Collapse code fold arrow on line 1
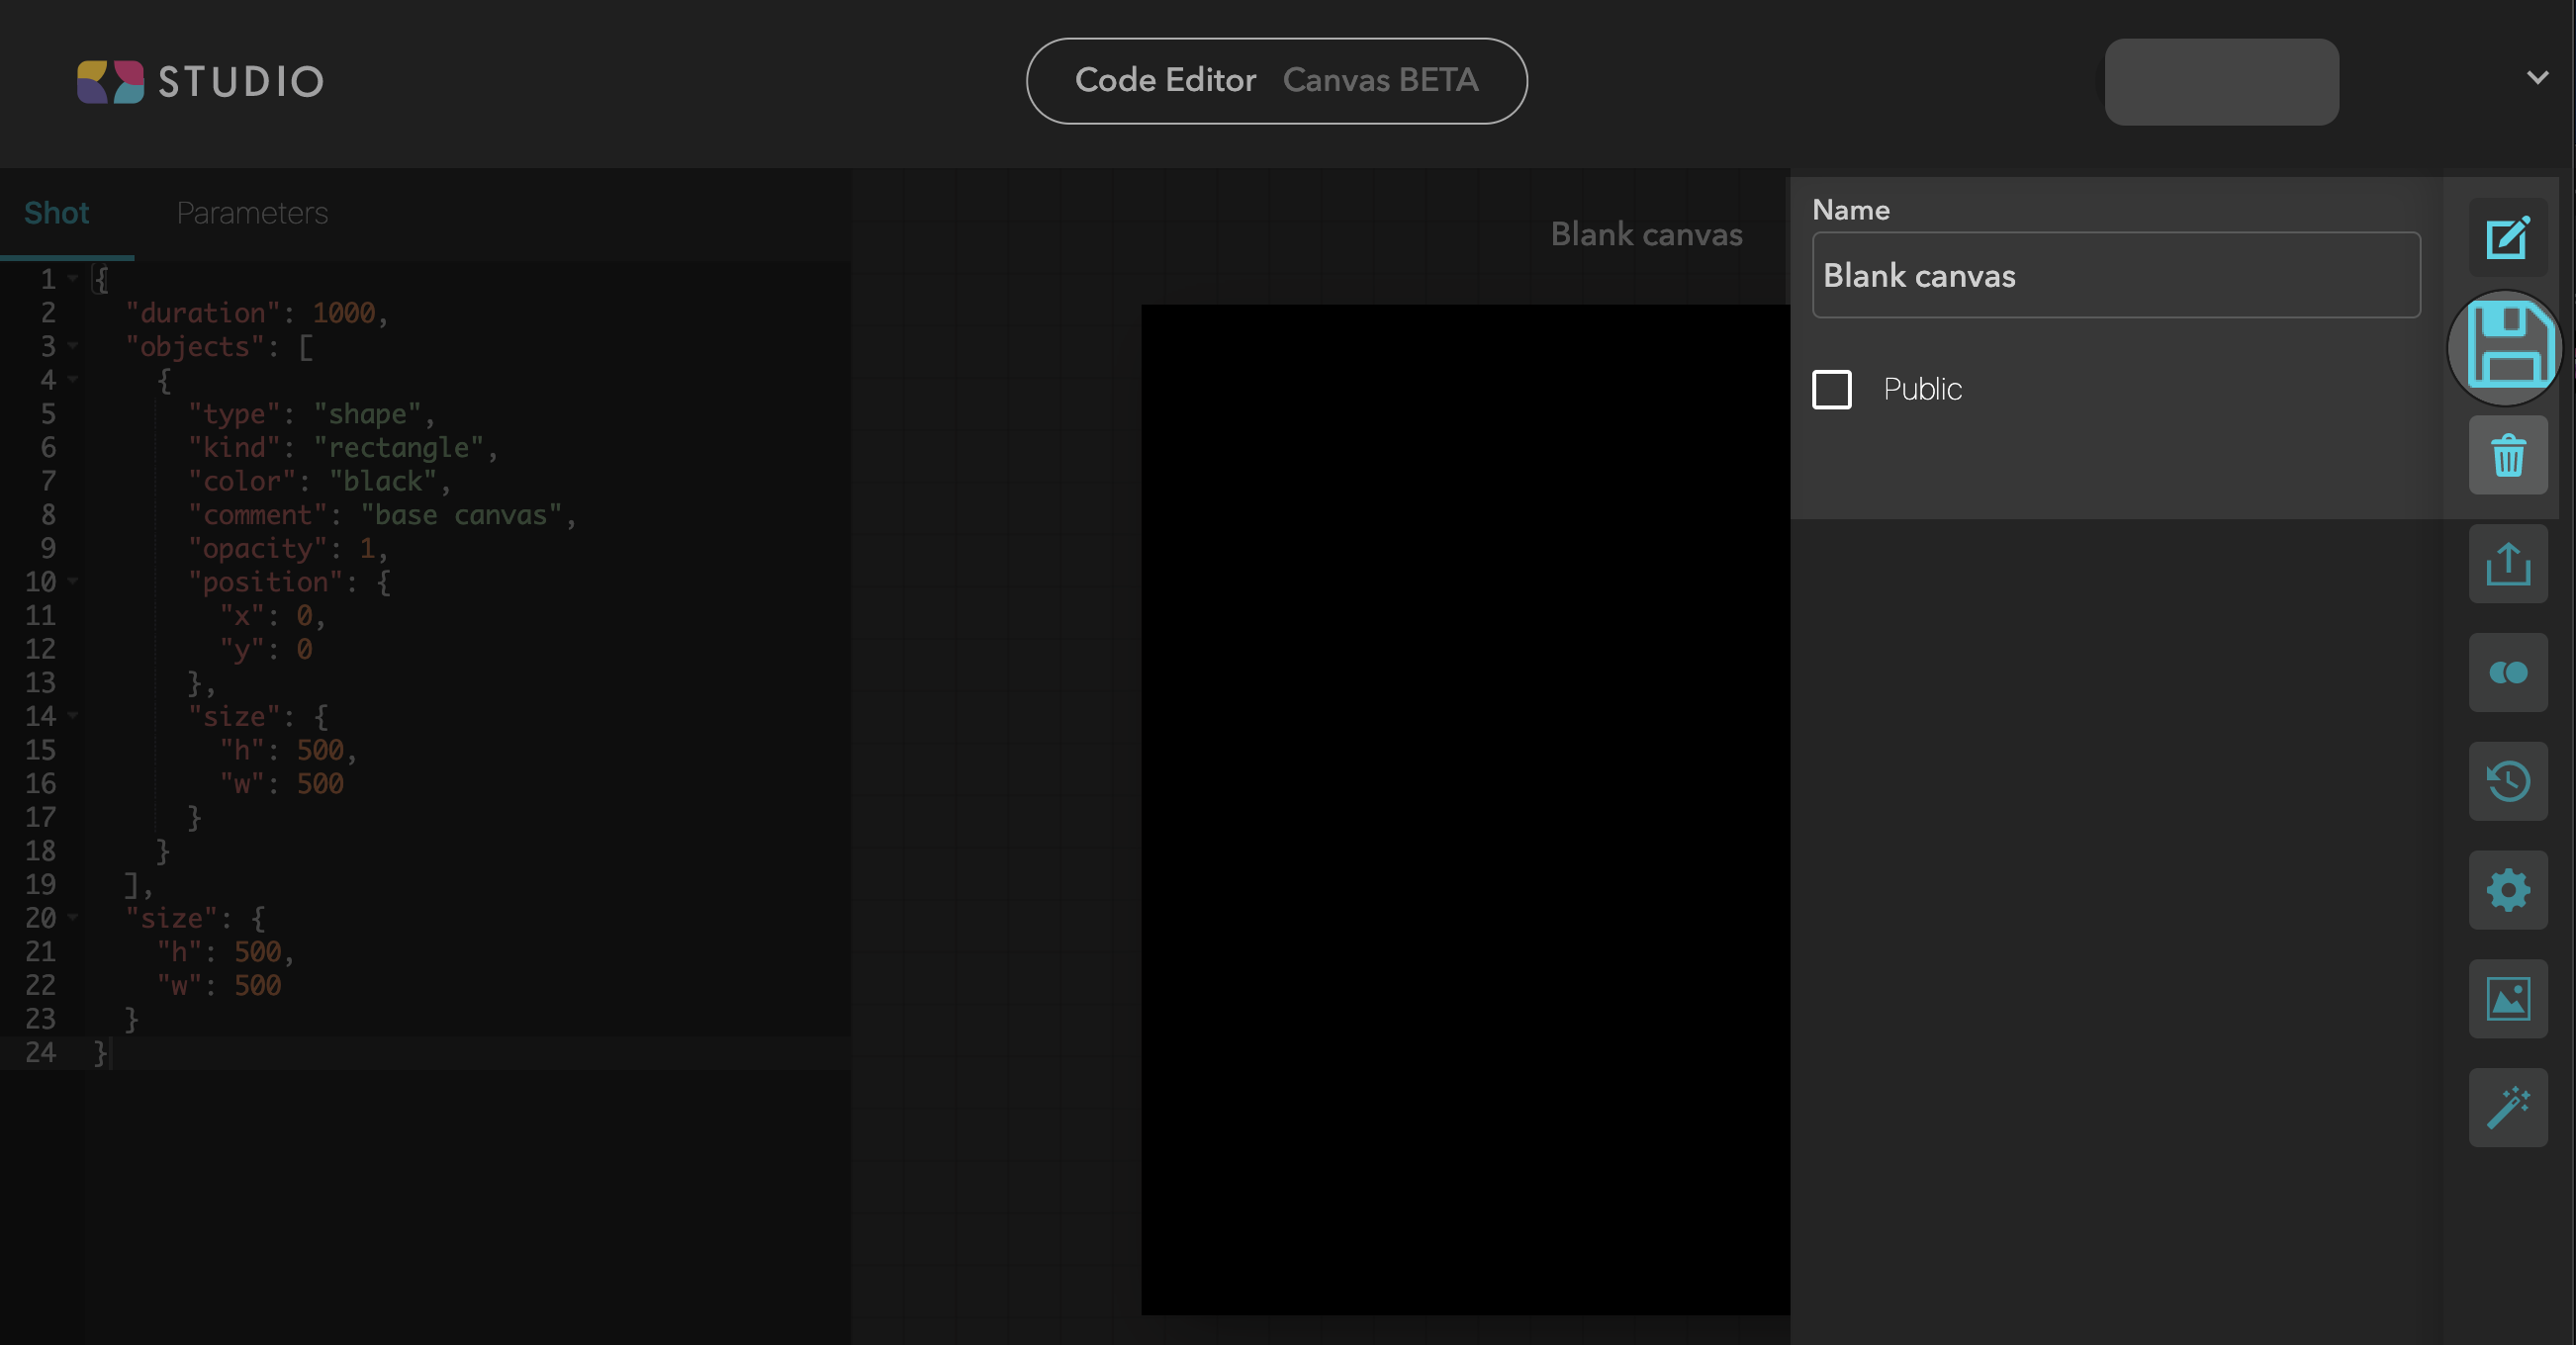 tap(73, 279)
